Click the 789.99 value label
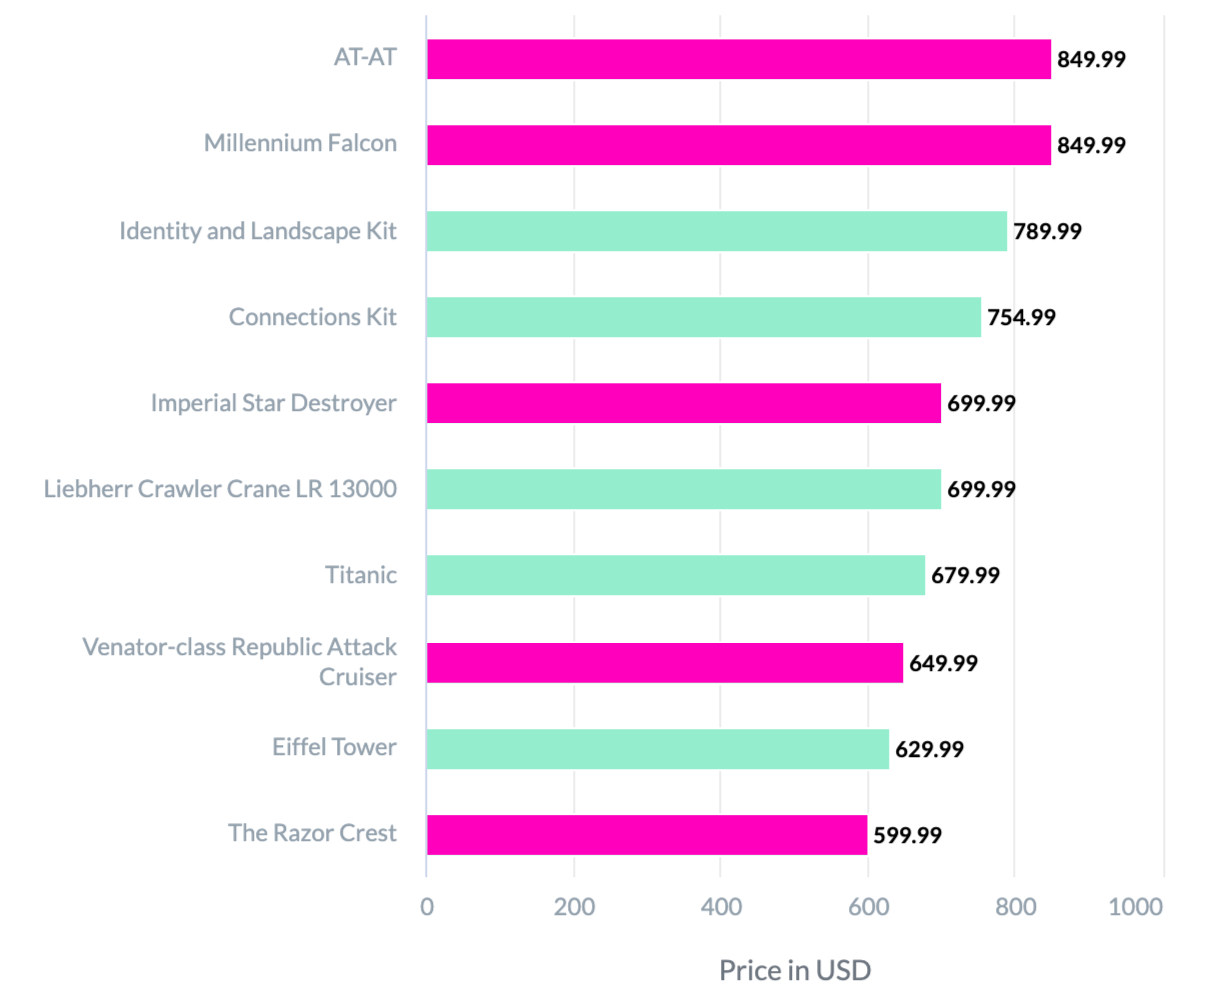The image size is (1227, 1006). coord(1047,232)
